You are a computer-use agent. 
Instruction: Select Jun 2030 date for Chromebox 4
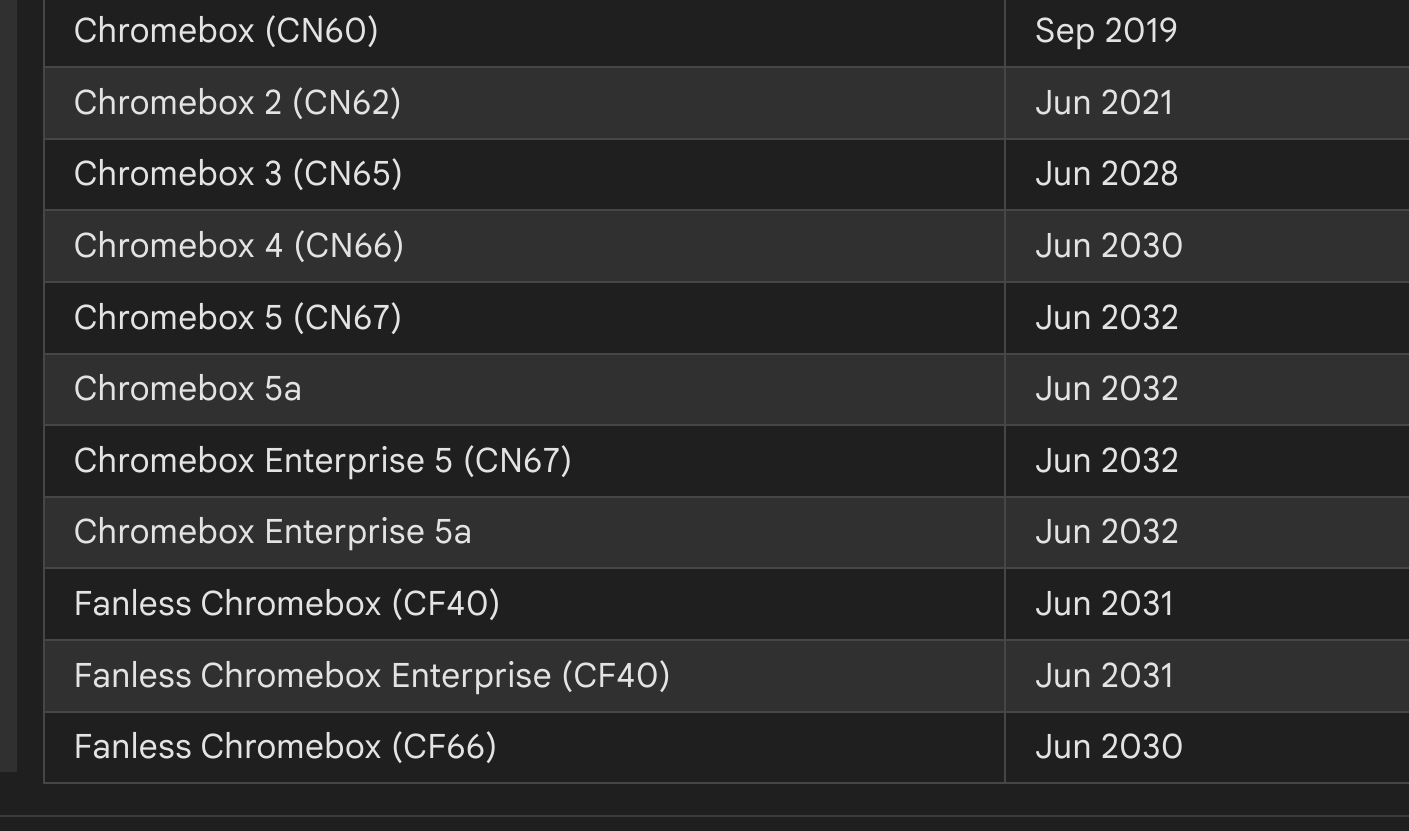tap(1109, 246)
